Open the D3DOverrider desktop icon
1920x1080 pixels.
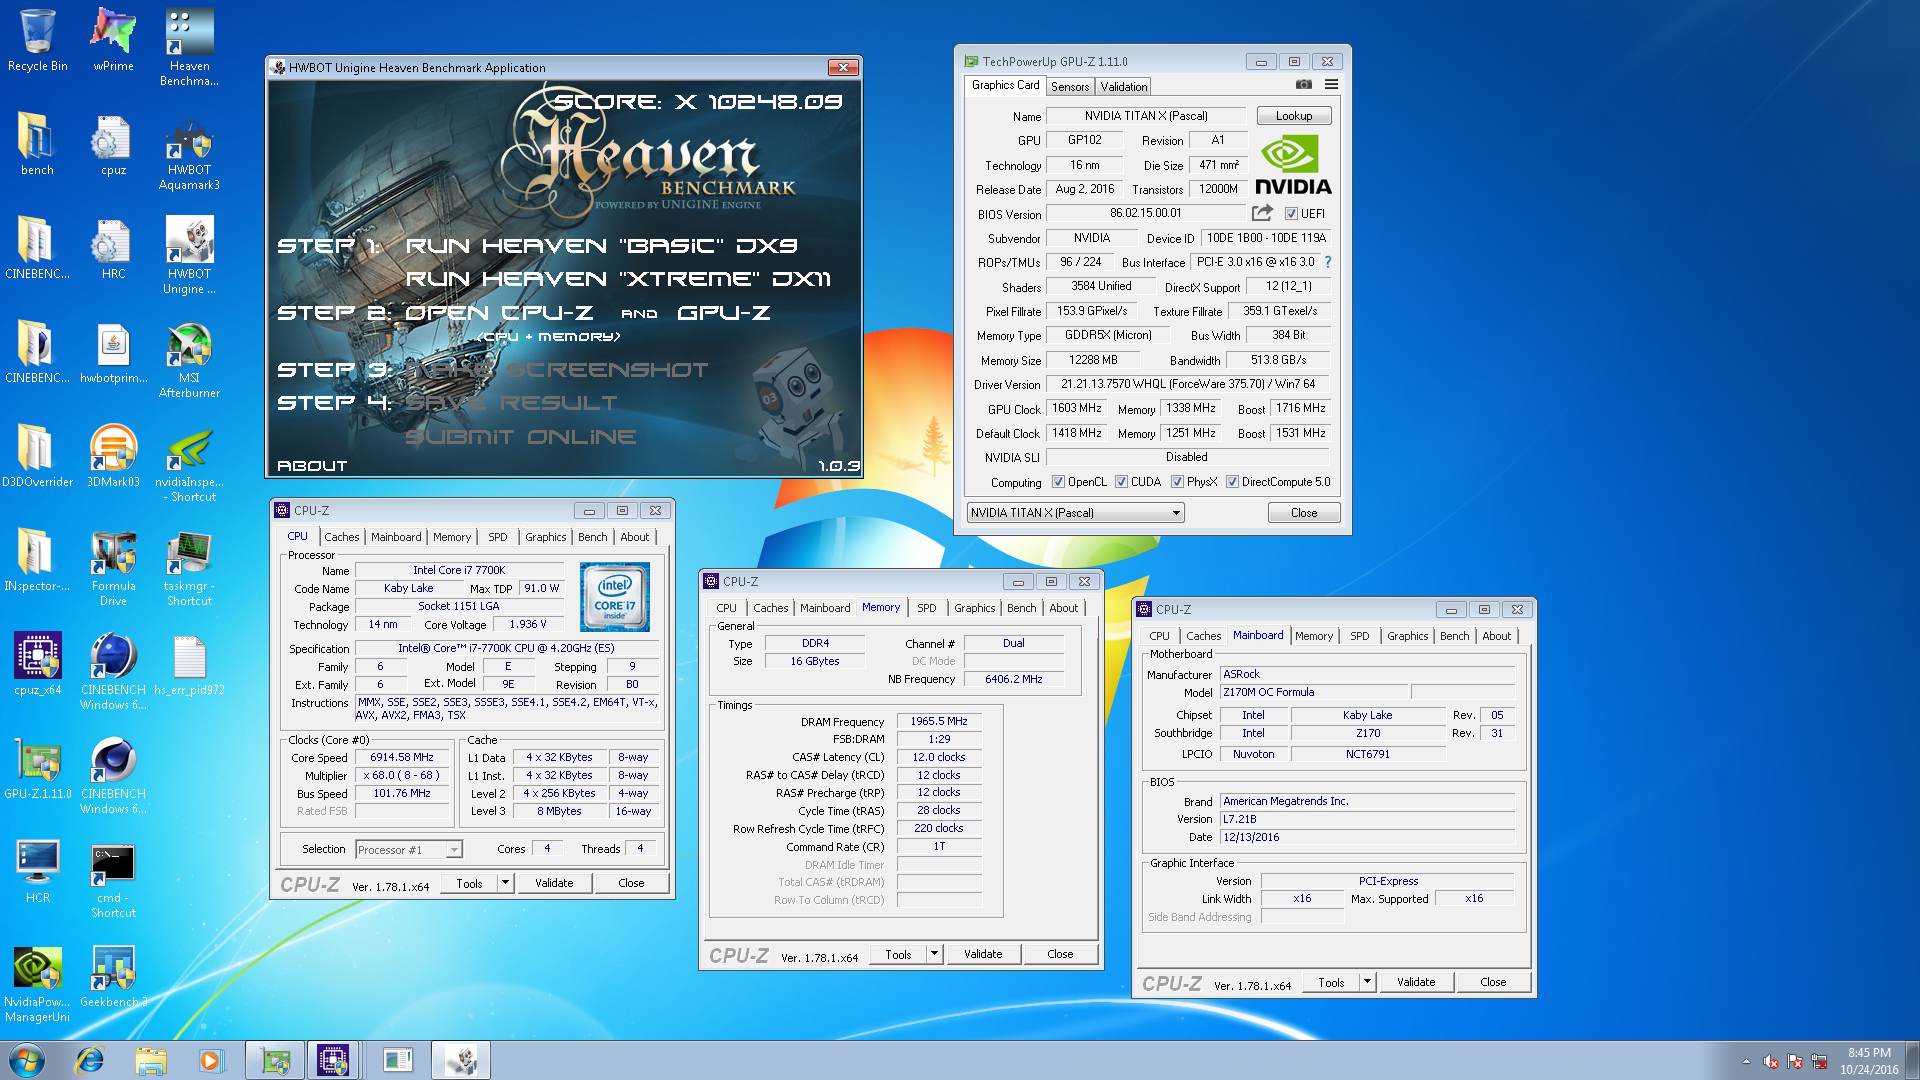click(x=37, y=456)
